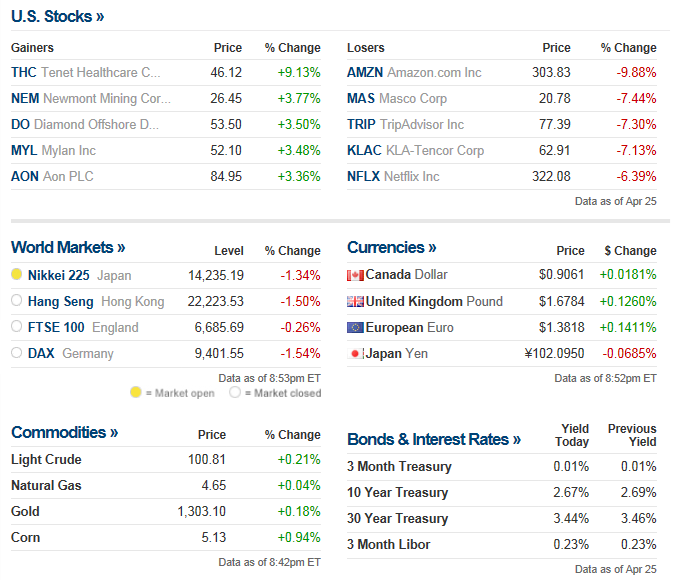675x580 pixels.
Task: Open the THC Tenet Healthcare stock link
Action: click(24, 73)
